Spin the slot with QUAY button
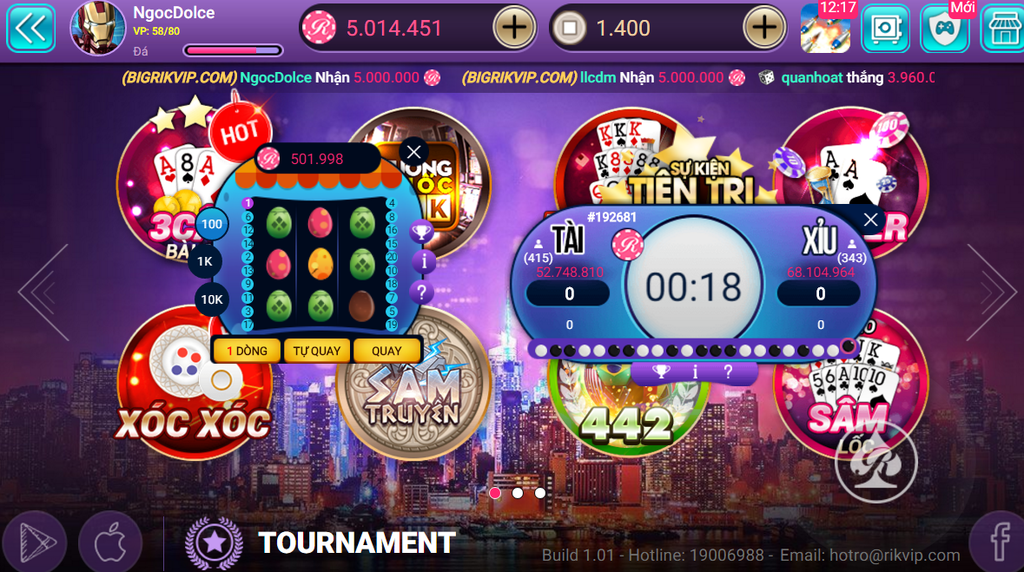The image size is (1024, 572). click(x=387, y=351)
